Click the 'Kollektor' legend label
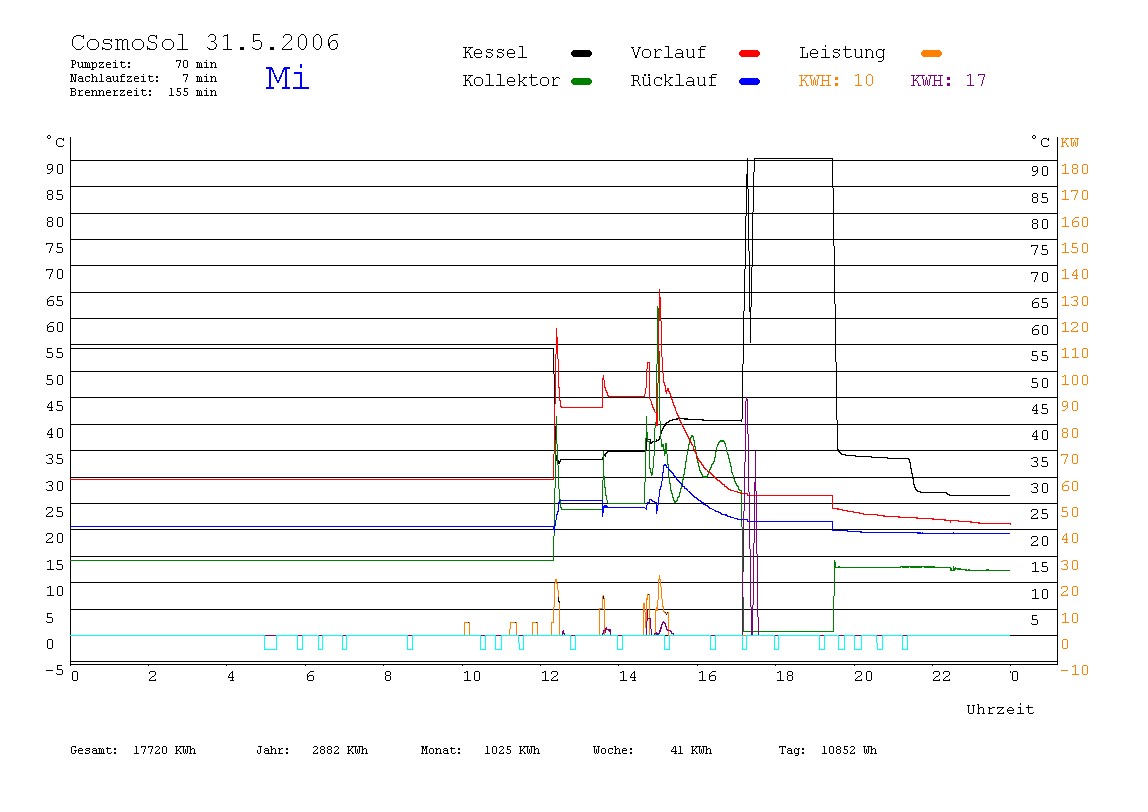This screenshot has width=1148, height=812. pos(511,81)
